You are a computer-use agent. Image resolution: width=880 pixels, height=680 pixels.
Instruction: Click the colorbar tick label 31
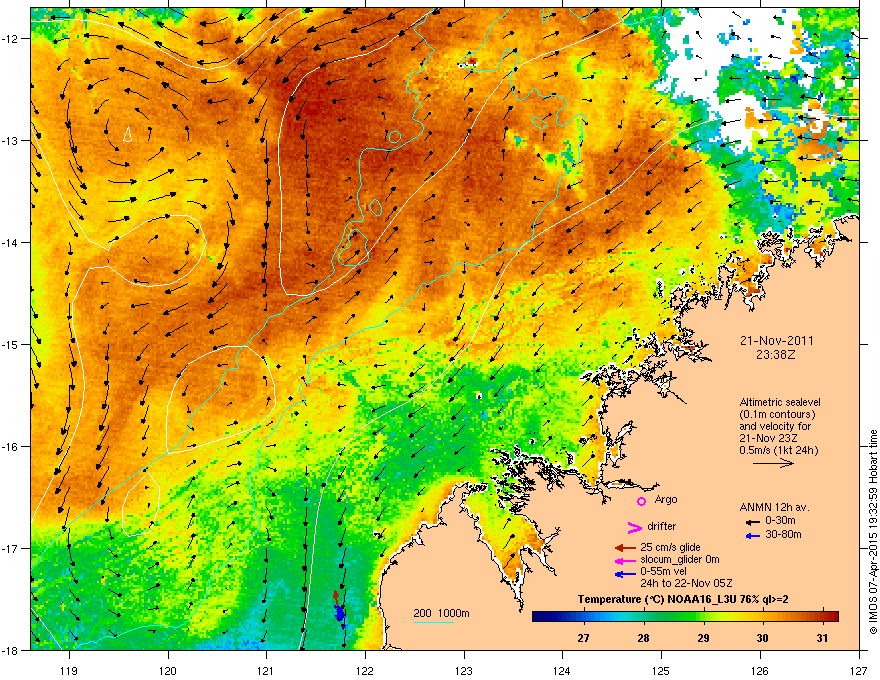[x=822, y=638]
